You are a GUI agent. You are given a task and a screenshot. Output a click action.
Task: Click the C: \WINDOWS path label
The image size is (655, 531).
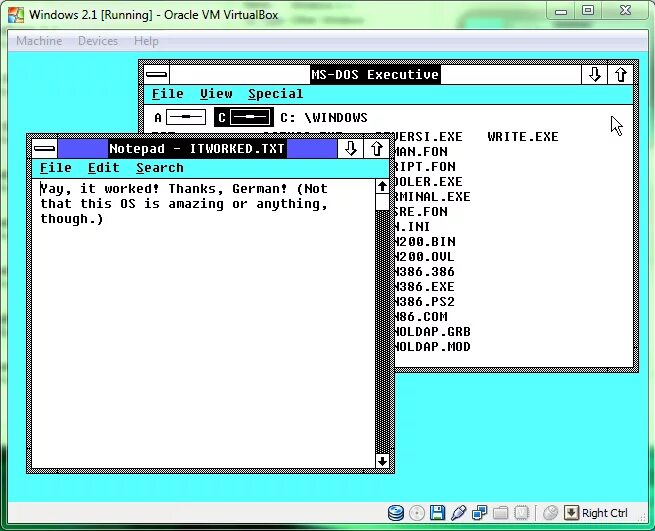pos(324,118)
